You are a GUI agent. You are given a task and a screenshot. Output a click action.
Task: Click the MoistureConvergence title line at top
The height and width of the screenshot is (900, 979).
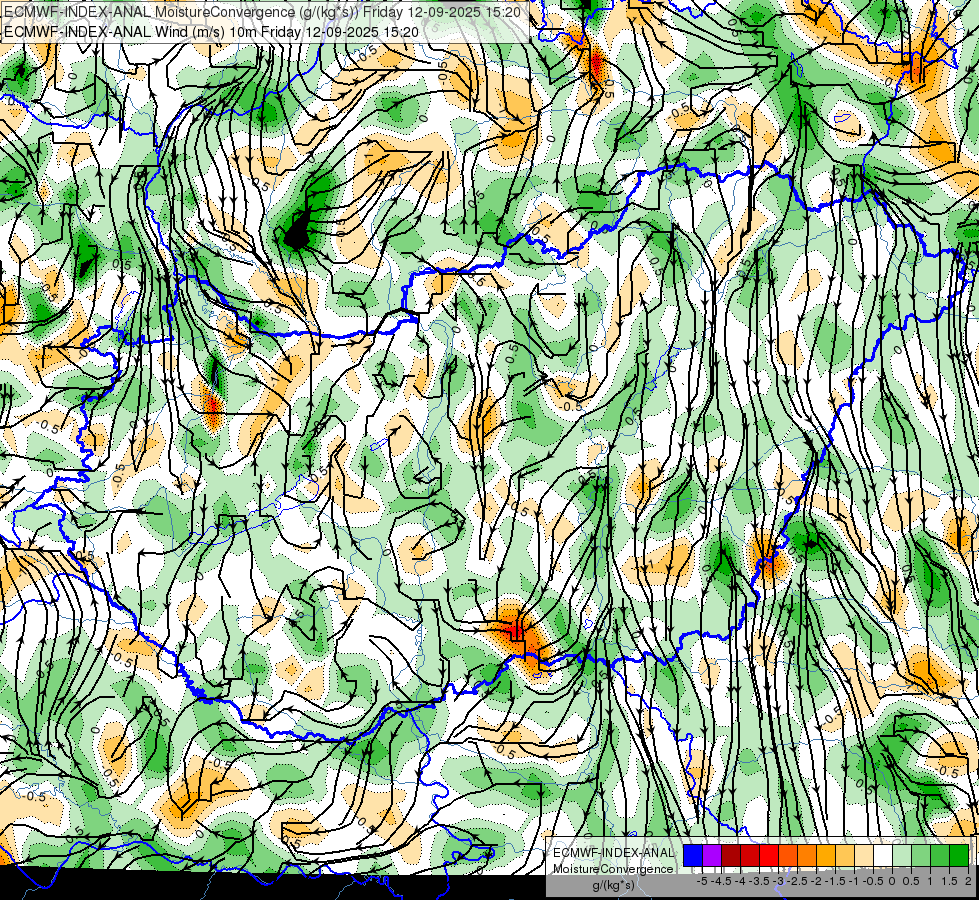[x=262, y=12]
